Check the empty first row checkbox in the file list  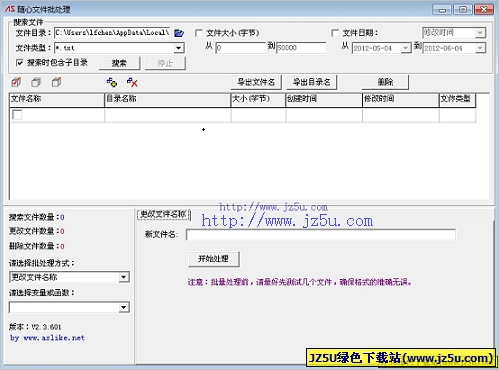click(17, 115)
